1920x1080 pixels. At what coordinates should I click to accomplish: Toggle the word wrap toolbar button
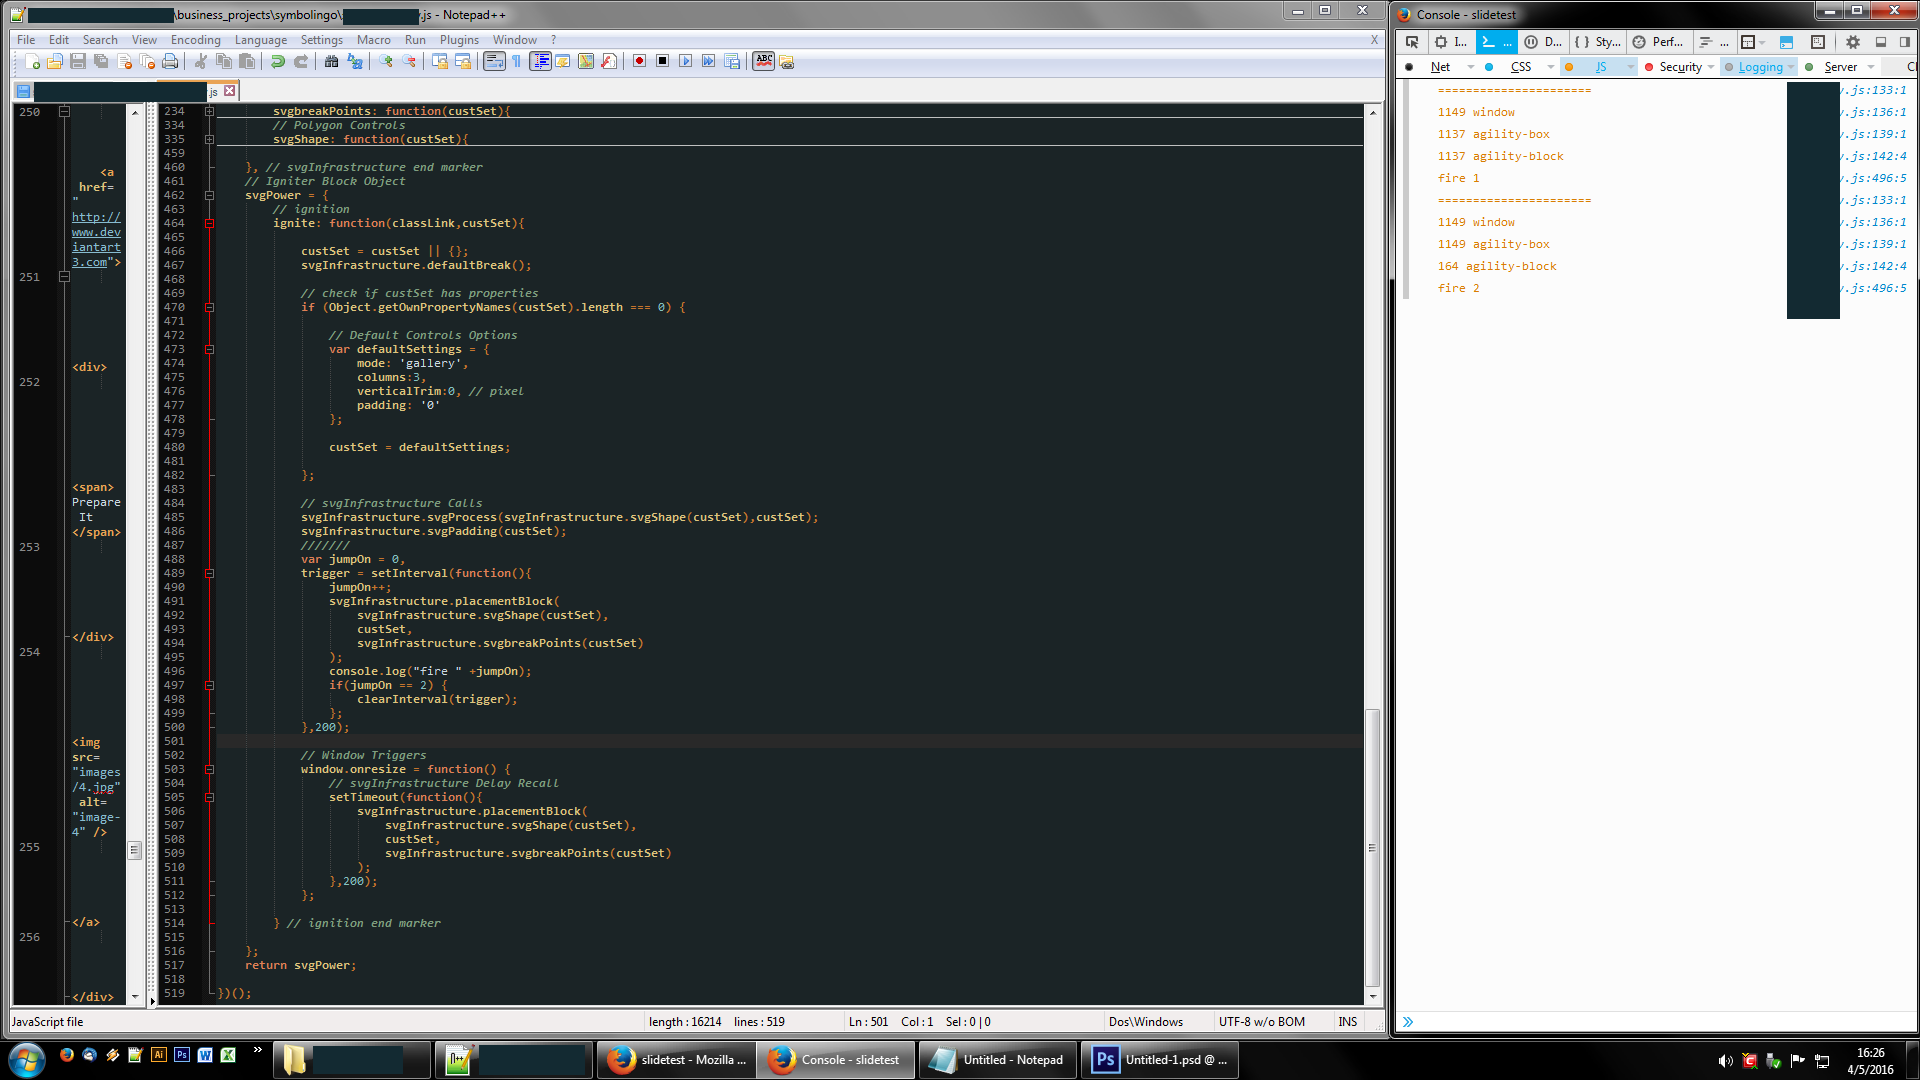click(x=494, y=62)
